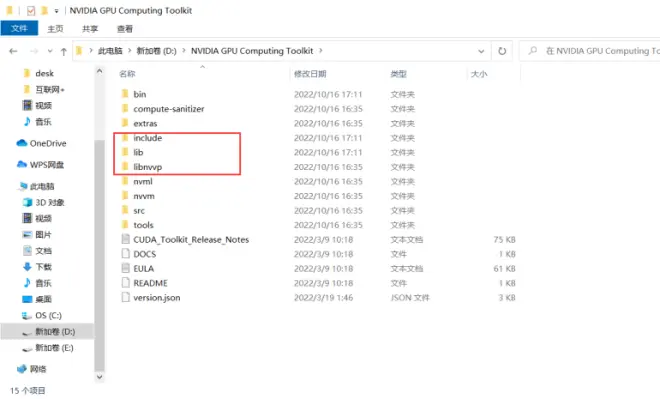660x399 pixels.
Task: Switch to the 主页 ribbon tab
Action: point(55,29)
